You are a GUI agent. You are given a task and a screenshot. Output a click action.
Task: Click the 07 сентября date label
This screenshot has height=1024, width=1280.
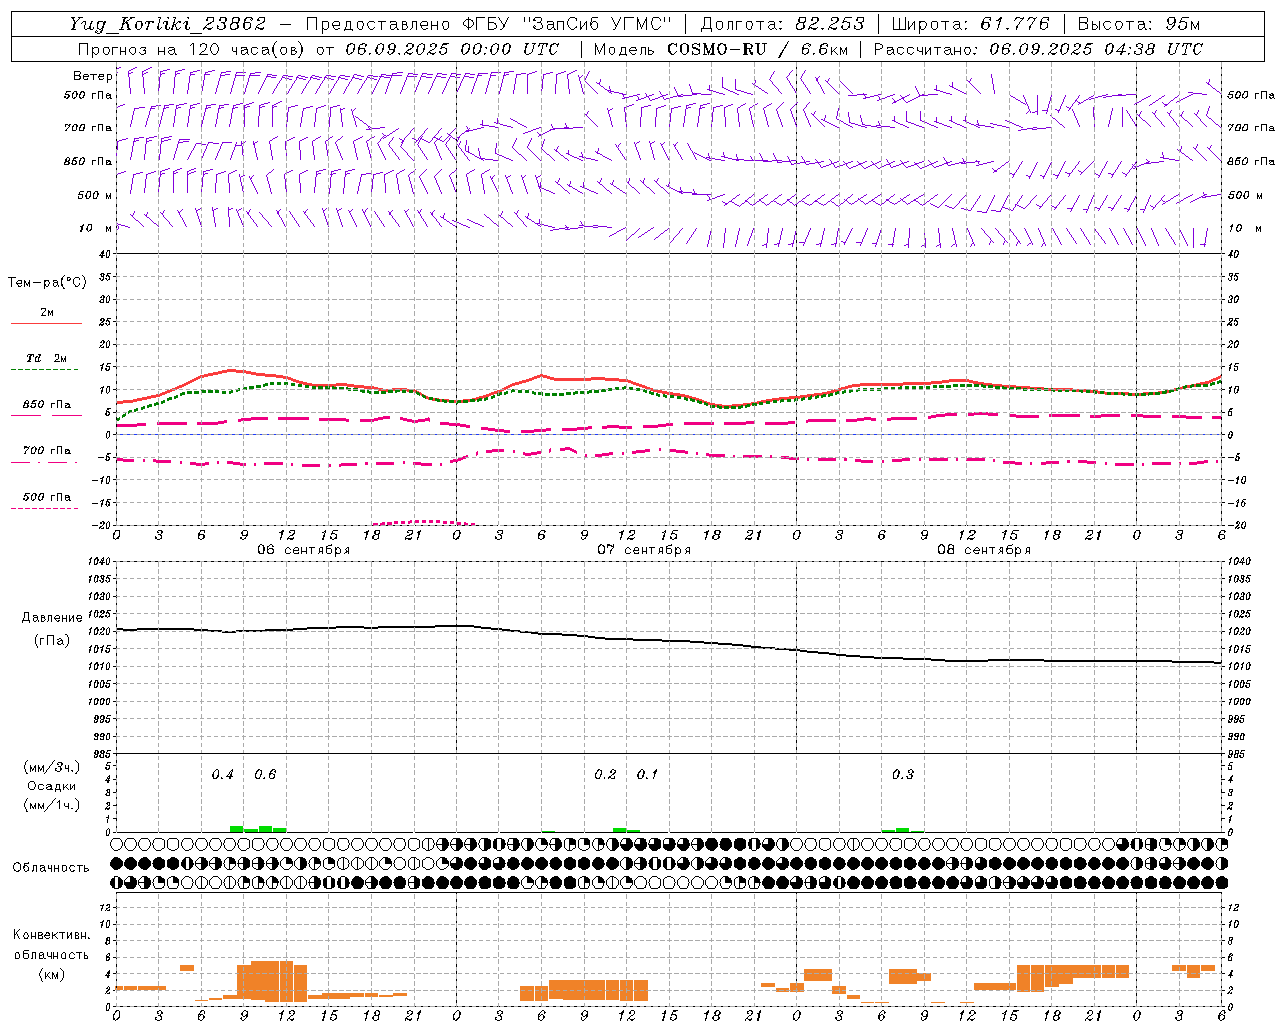tap(643, 550)
